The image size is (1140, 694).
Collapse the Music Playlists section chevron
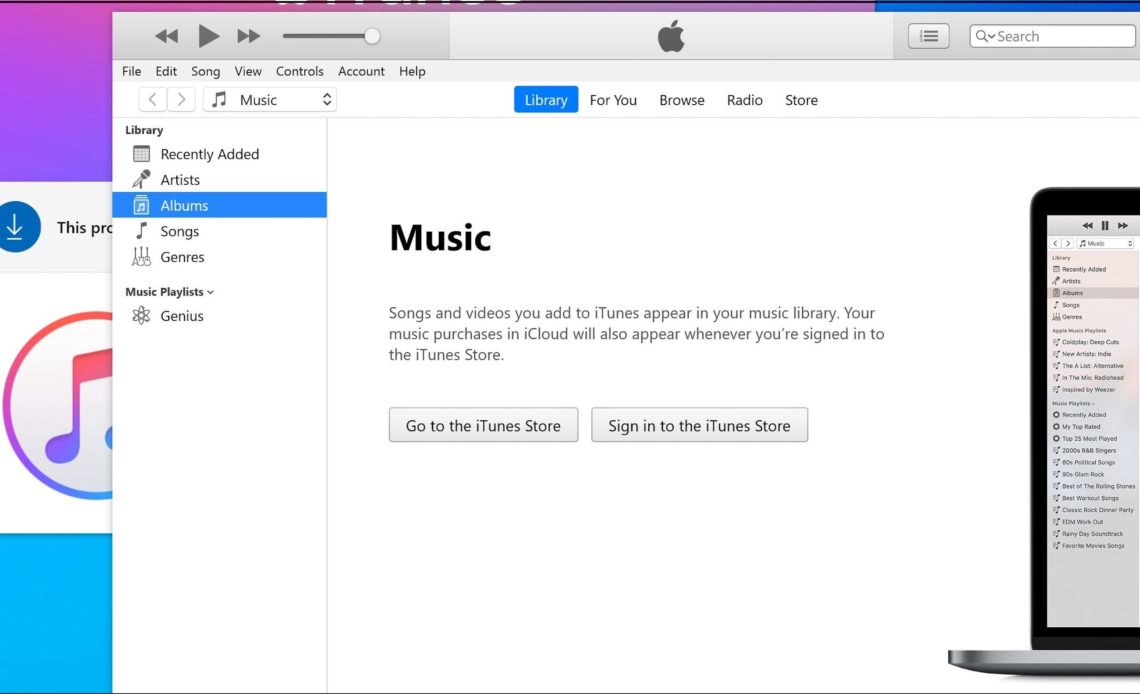[211, 292]
